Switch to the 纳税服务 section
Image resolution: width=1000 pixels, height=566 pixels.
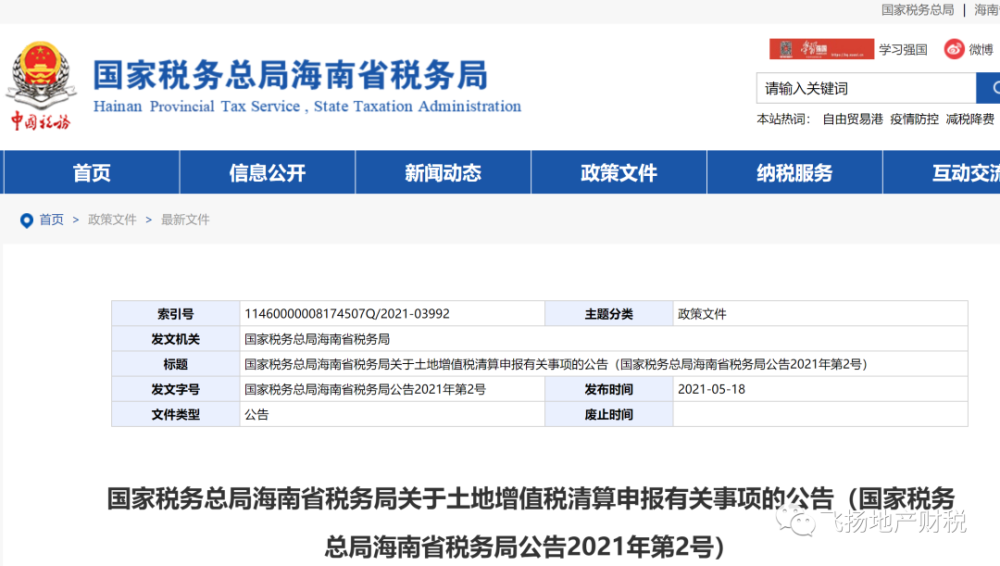coord(795,173)
